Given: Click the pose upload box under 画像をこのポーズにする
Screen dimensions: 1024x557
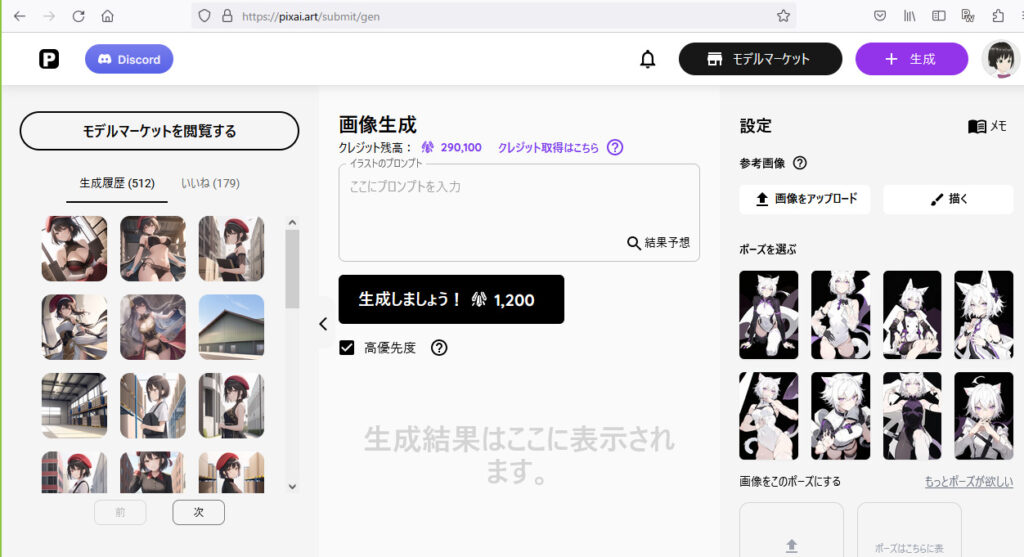Looking at the screenshot, I should coord(792,530).
